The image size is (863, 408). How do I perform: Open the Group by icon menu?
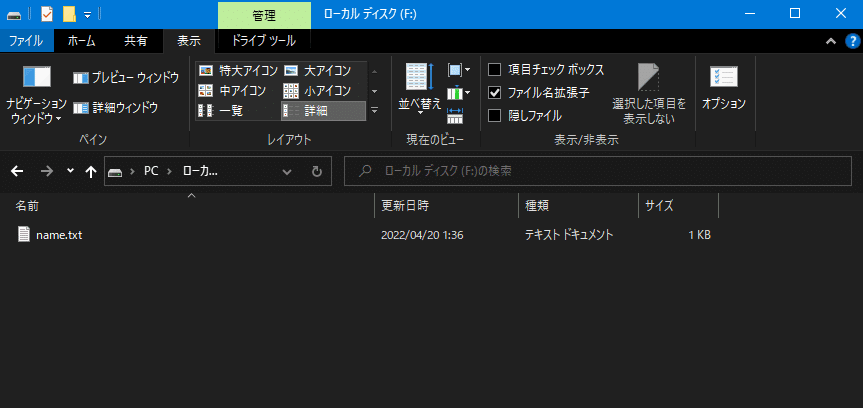(458, 70)
